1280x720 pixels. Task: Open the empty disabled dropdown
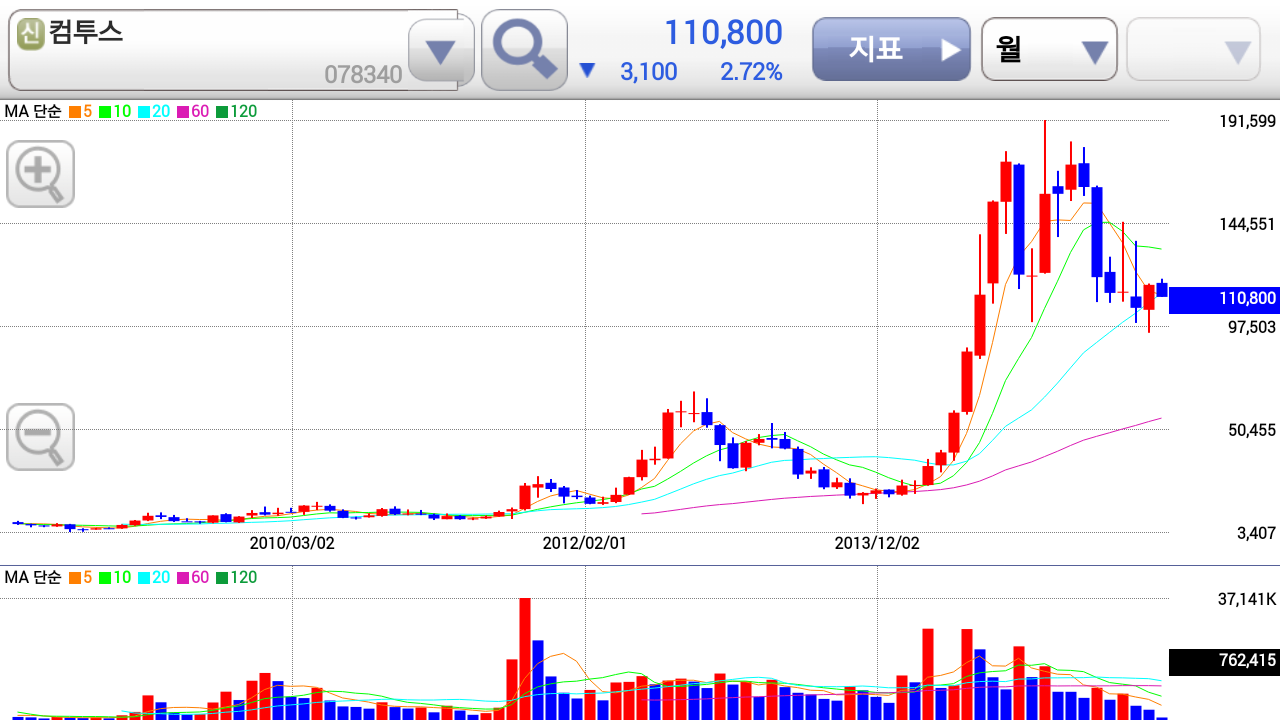coord(1193,49)
